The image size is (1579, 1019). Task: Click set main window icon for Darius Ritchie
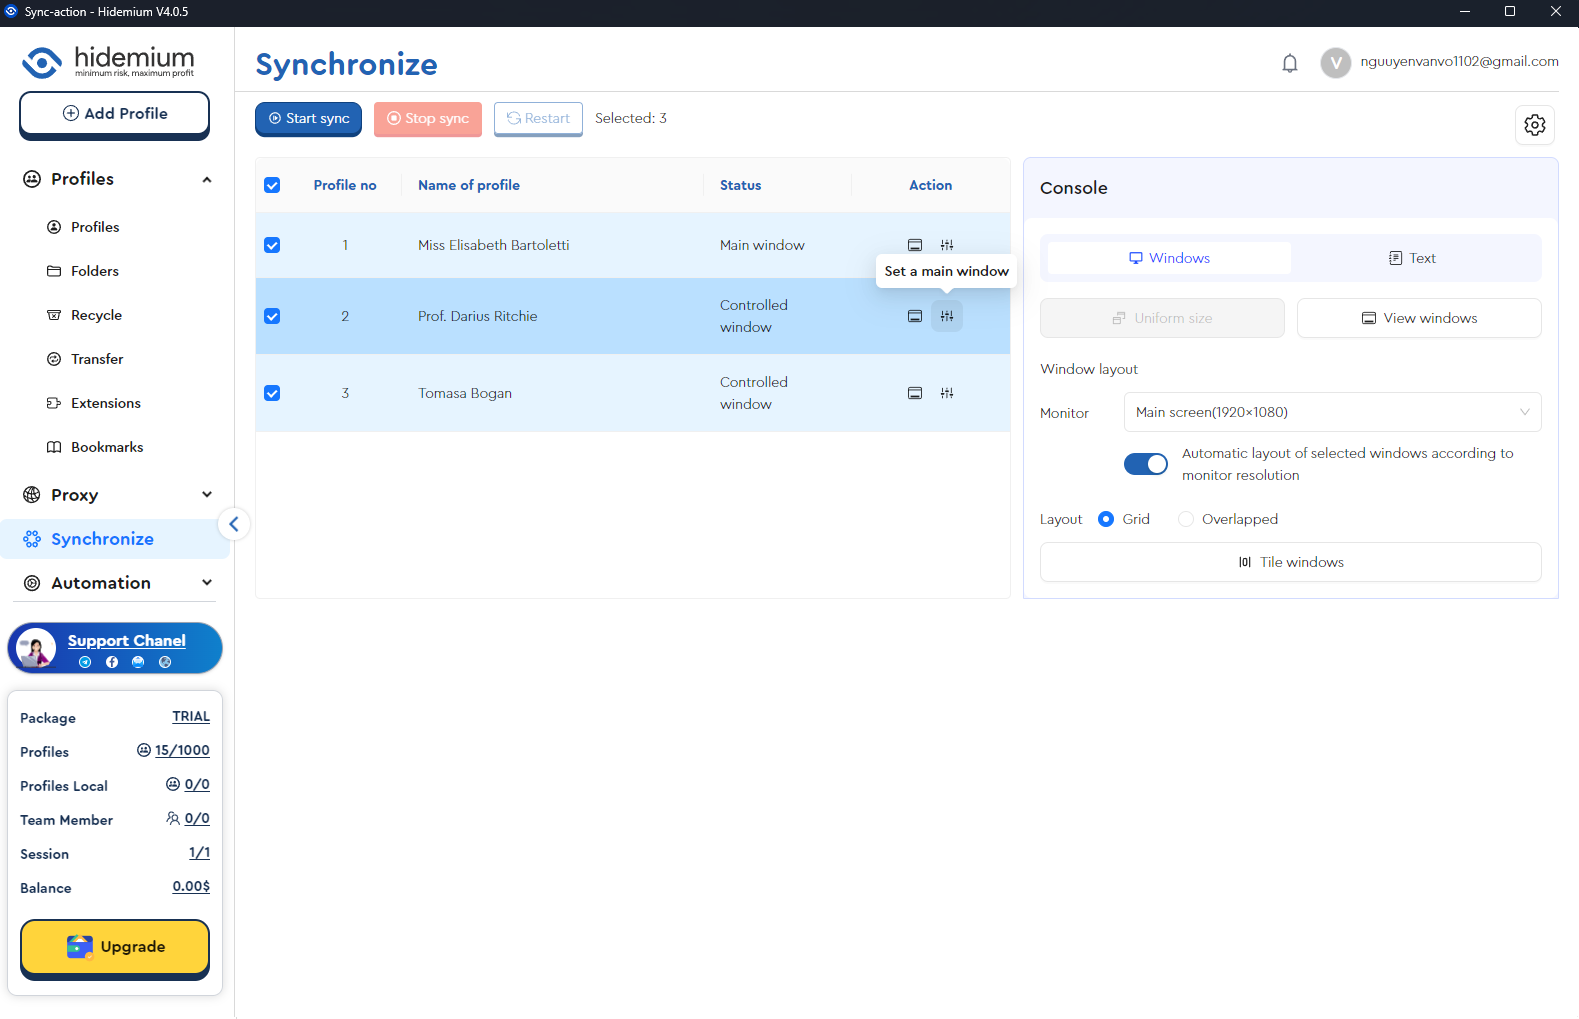tap(946, 316)
